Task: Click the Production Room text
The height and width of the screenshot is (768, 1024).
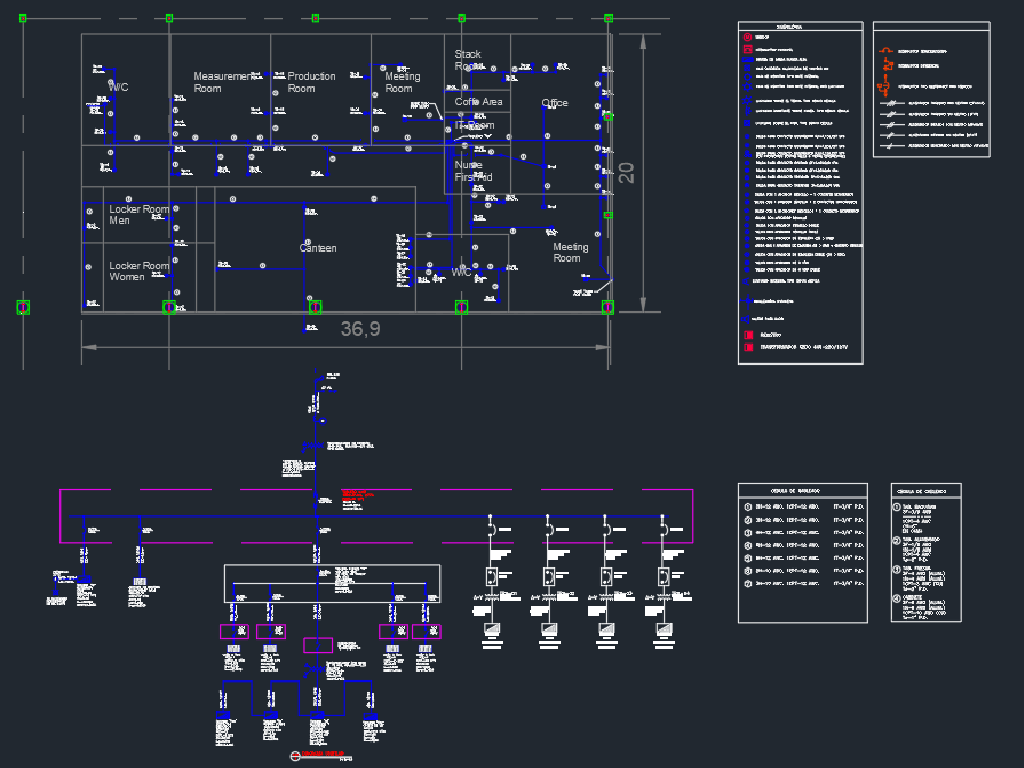Action: pyautogui.click(x=312, y=82)
